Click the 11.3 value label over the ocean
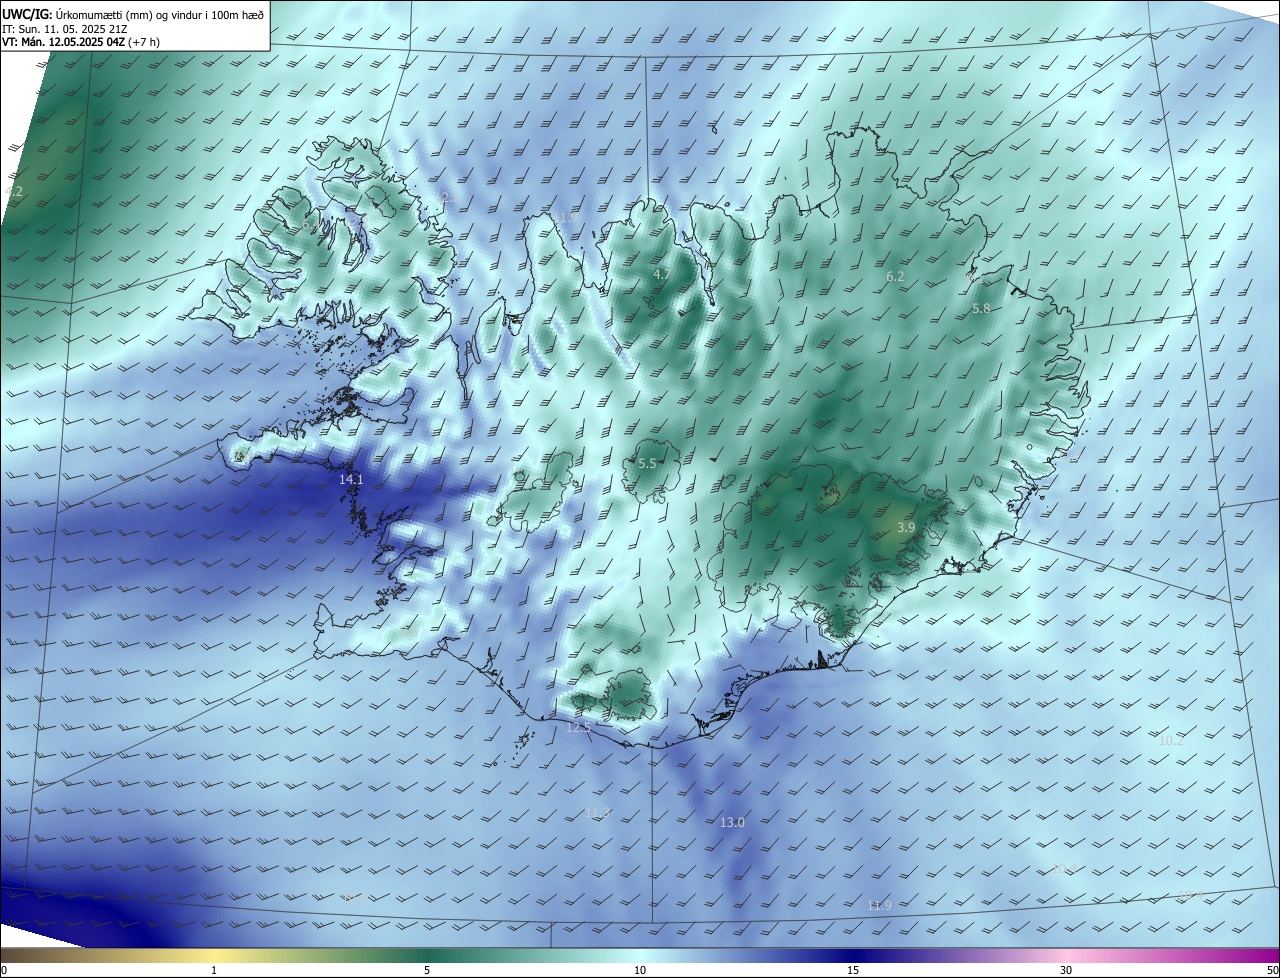Viewport: 1280px width, 978px height. [x=597, y=812]
